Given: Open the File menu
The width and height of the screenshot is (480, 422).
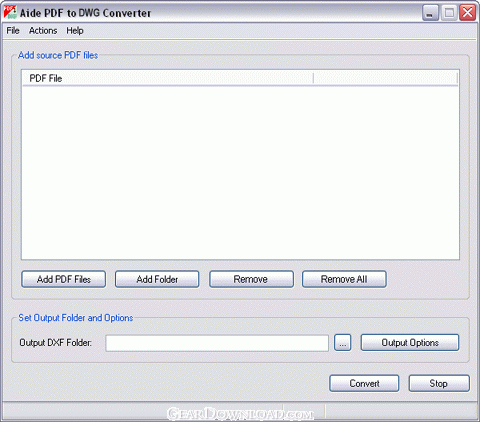Looking at the screenshot, I should pyautogui.click(x=13, y=31).
